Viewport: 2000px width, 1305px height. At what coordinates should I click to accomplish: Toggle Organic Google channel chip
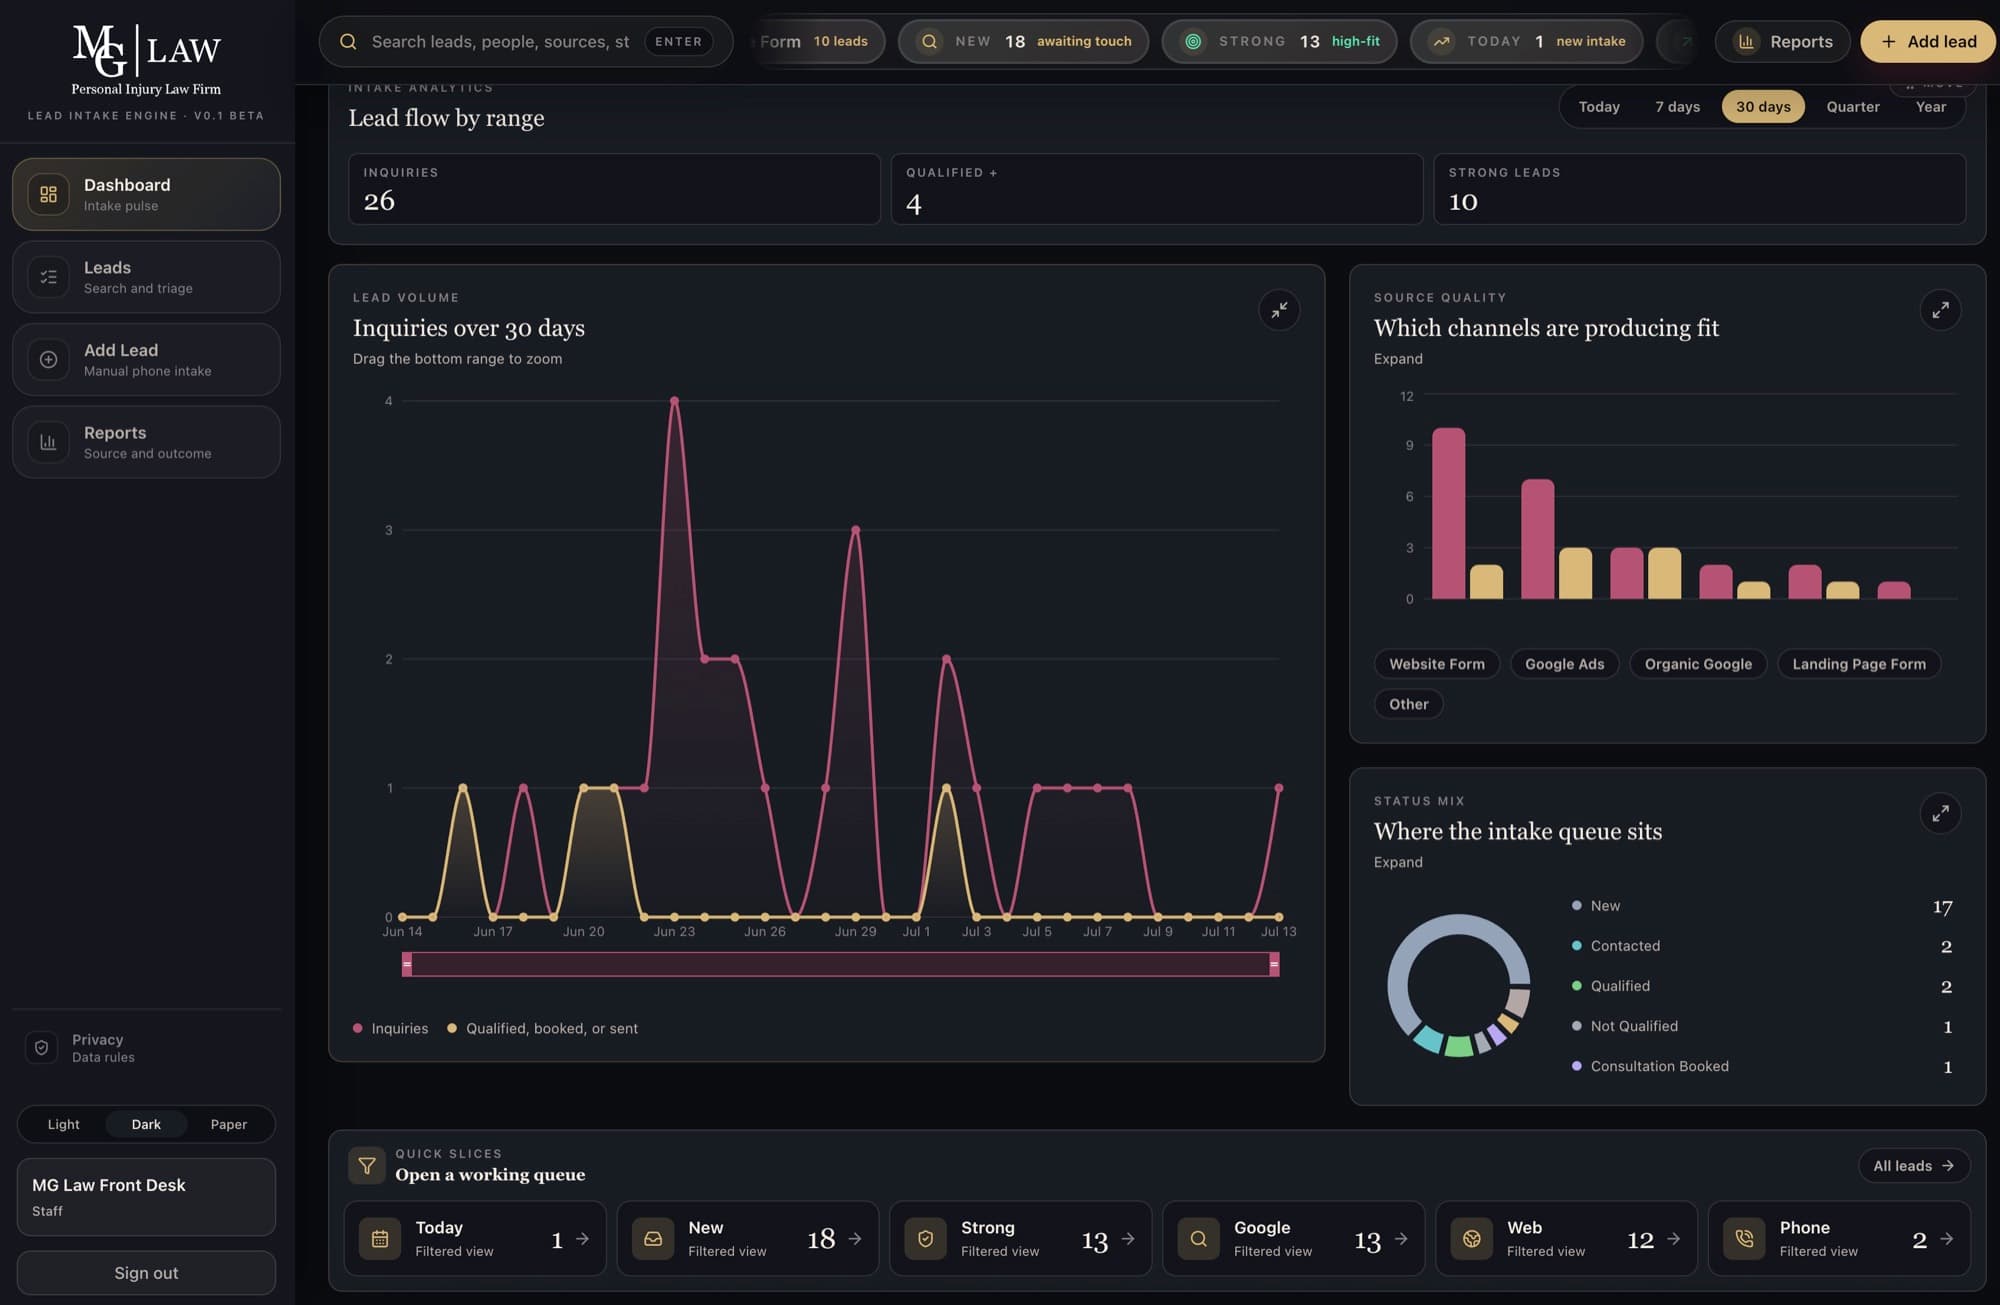[x=1698, y=664]
